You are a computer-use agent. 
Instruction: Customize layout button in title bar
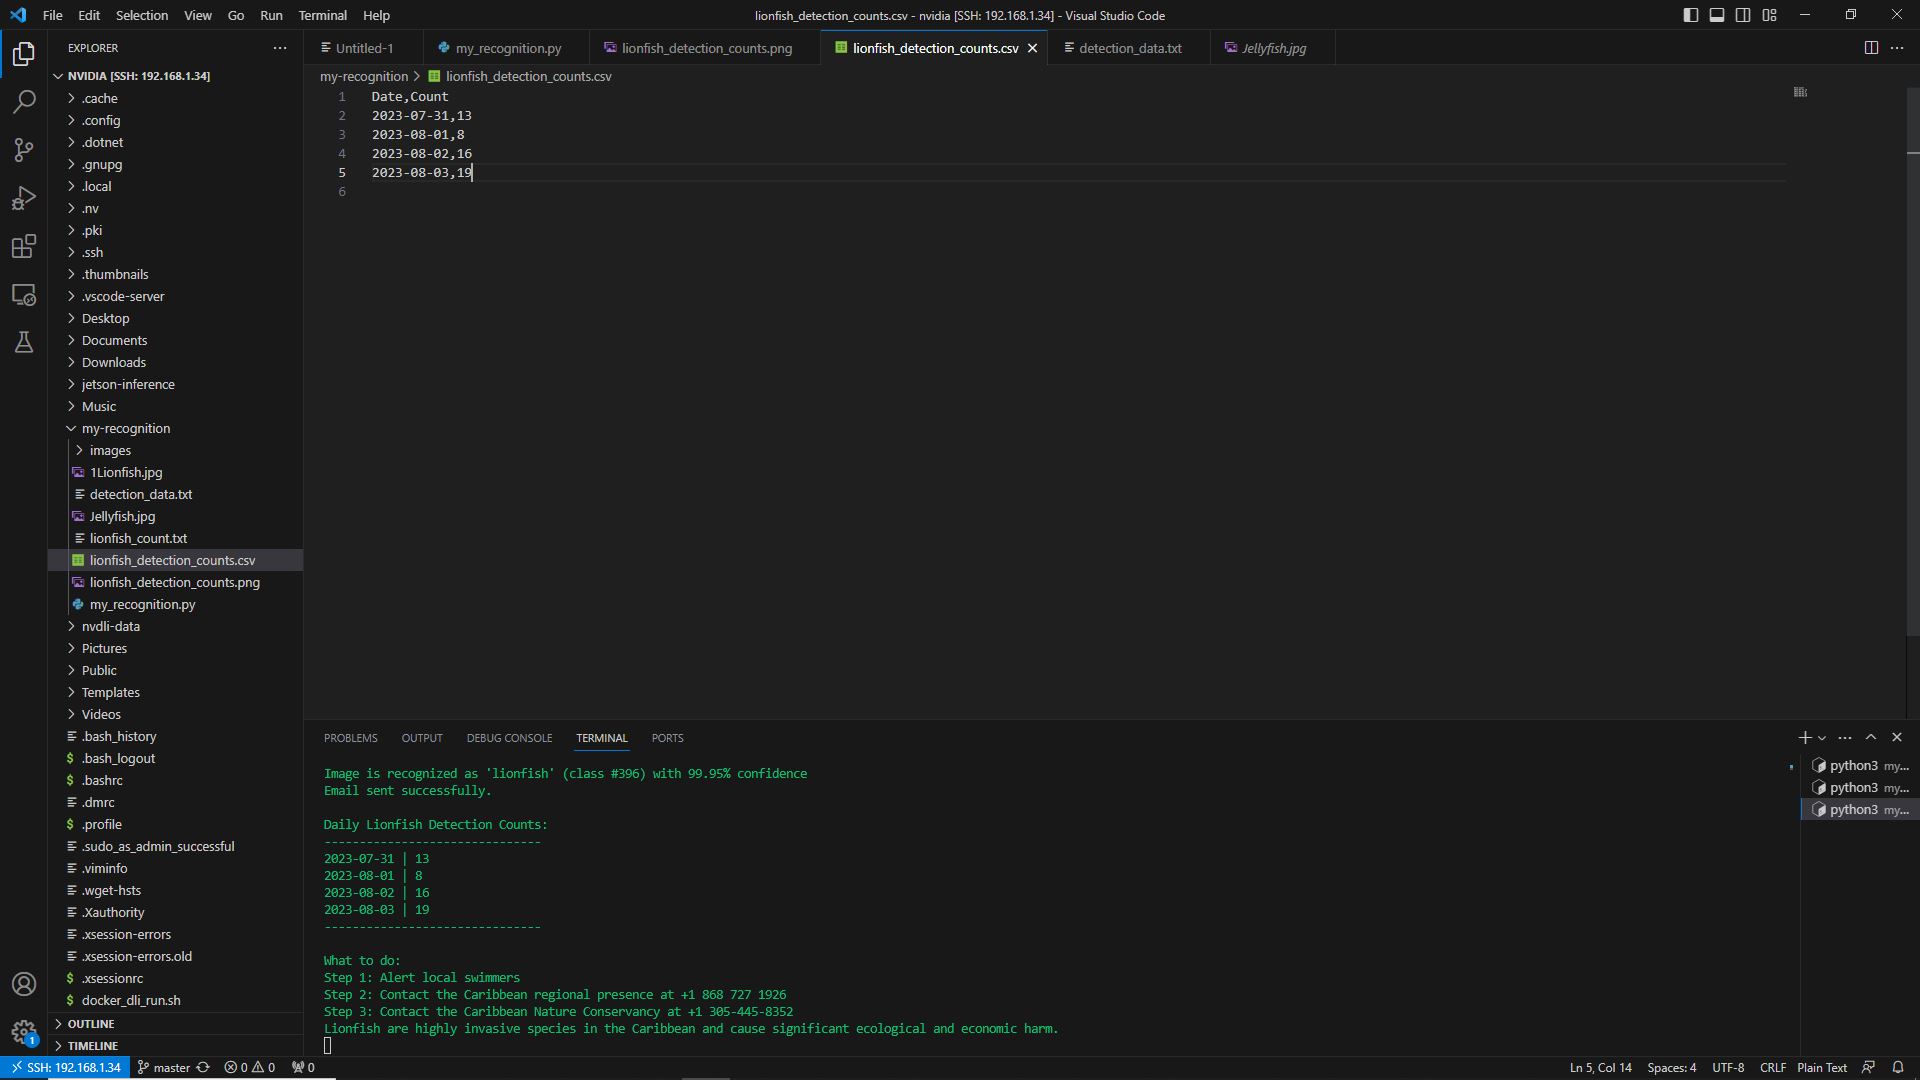(1770, 15)
